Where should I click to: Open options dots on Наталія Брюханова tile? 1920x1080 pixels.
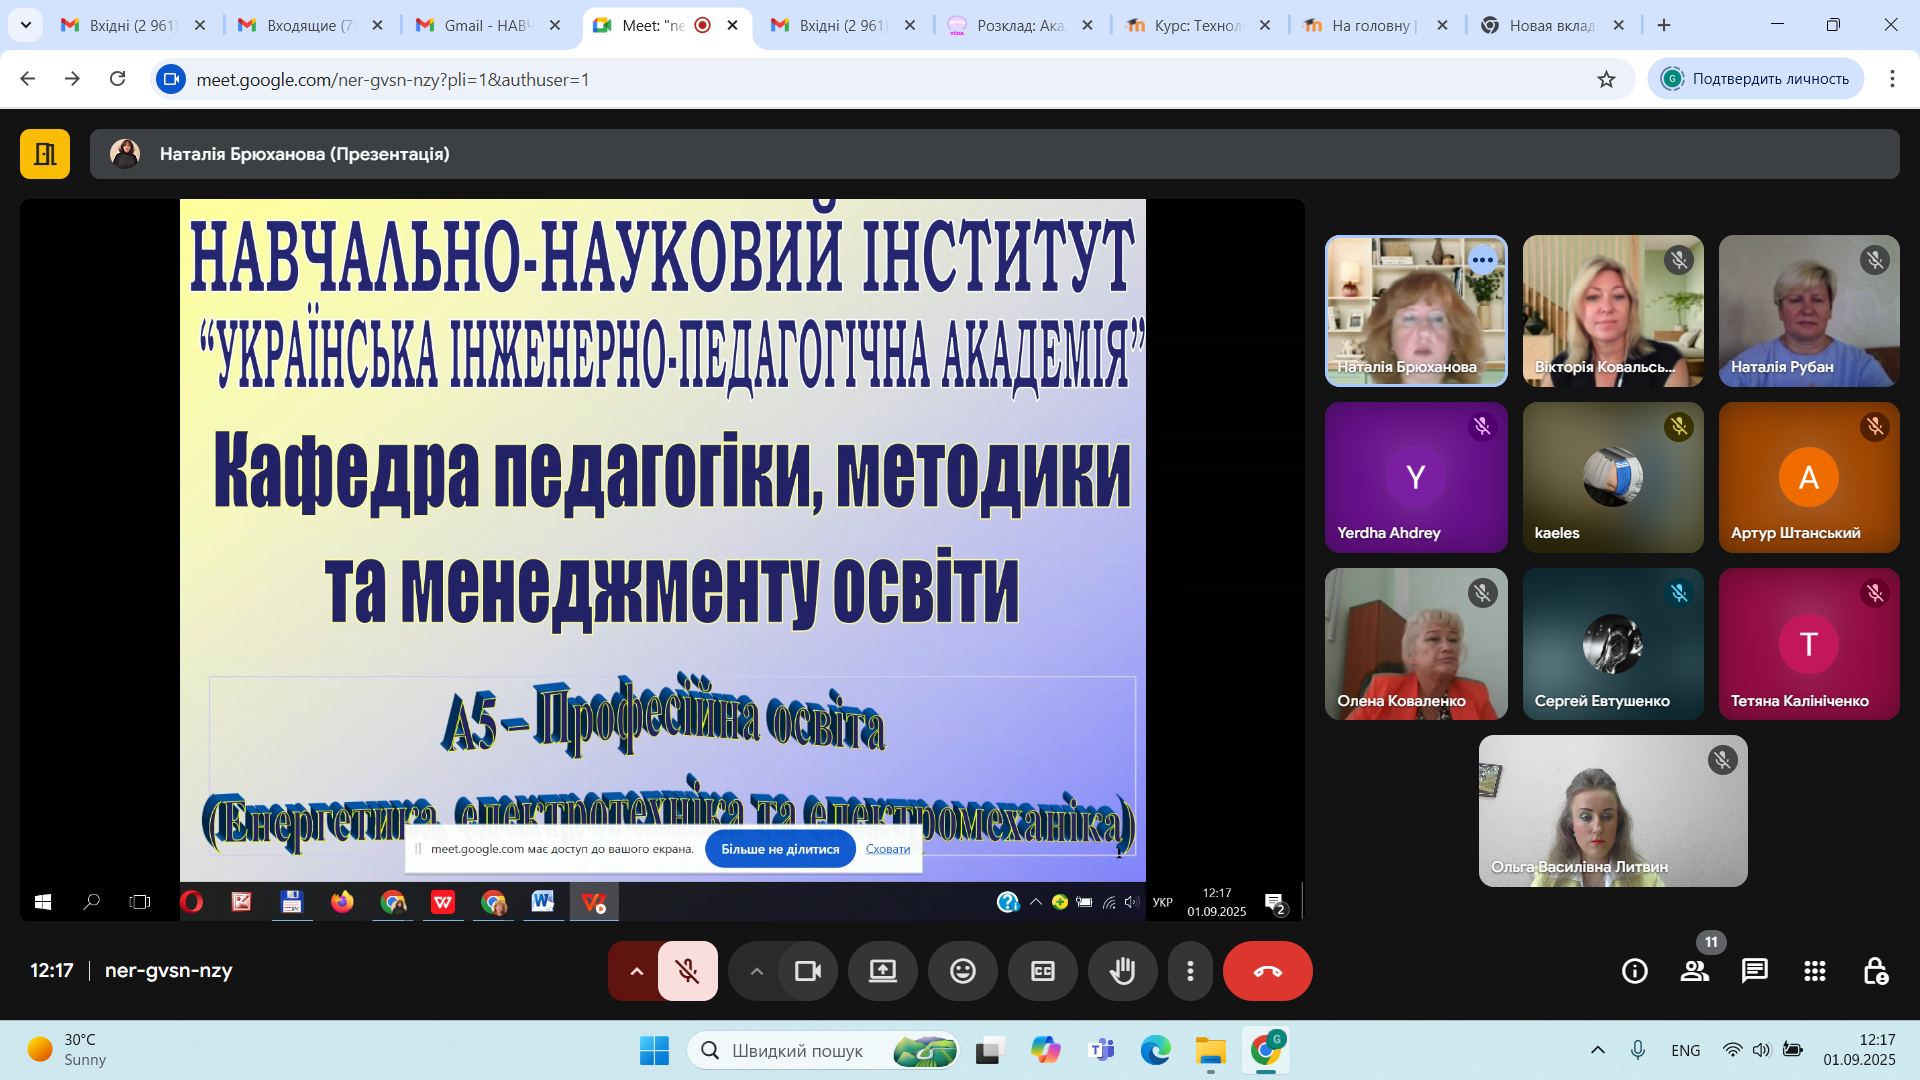[1482, 260]
